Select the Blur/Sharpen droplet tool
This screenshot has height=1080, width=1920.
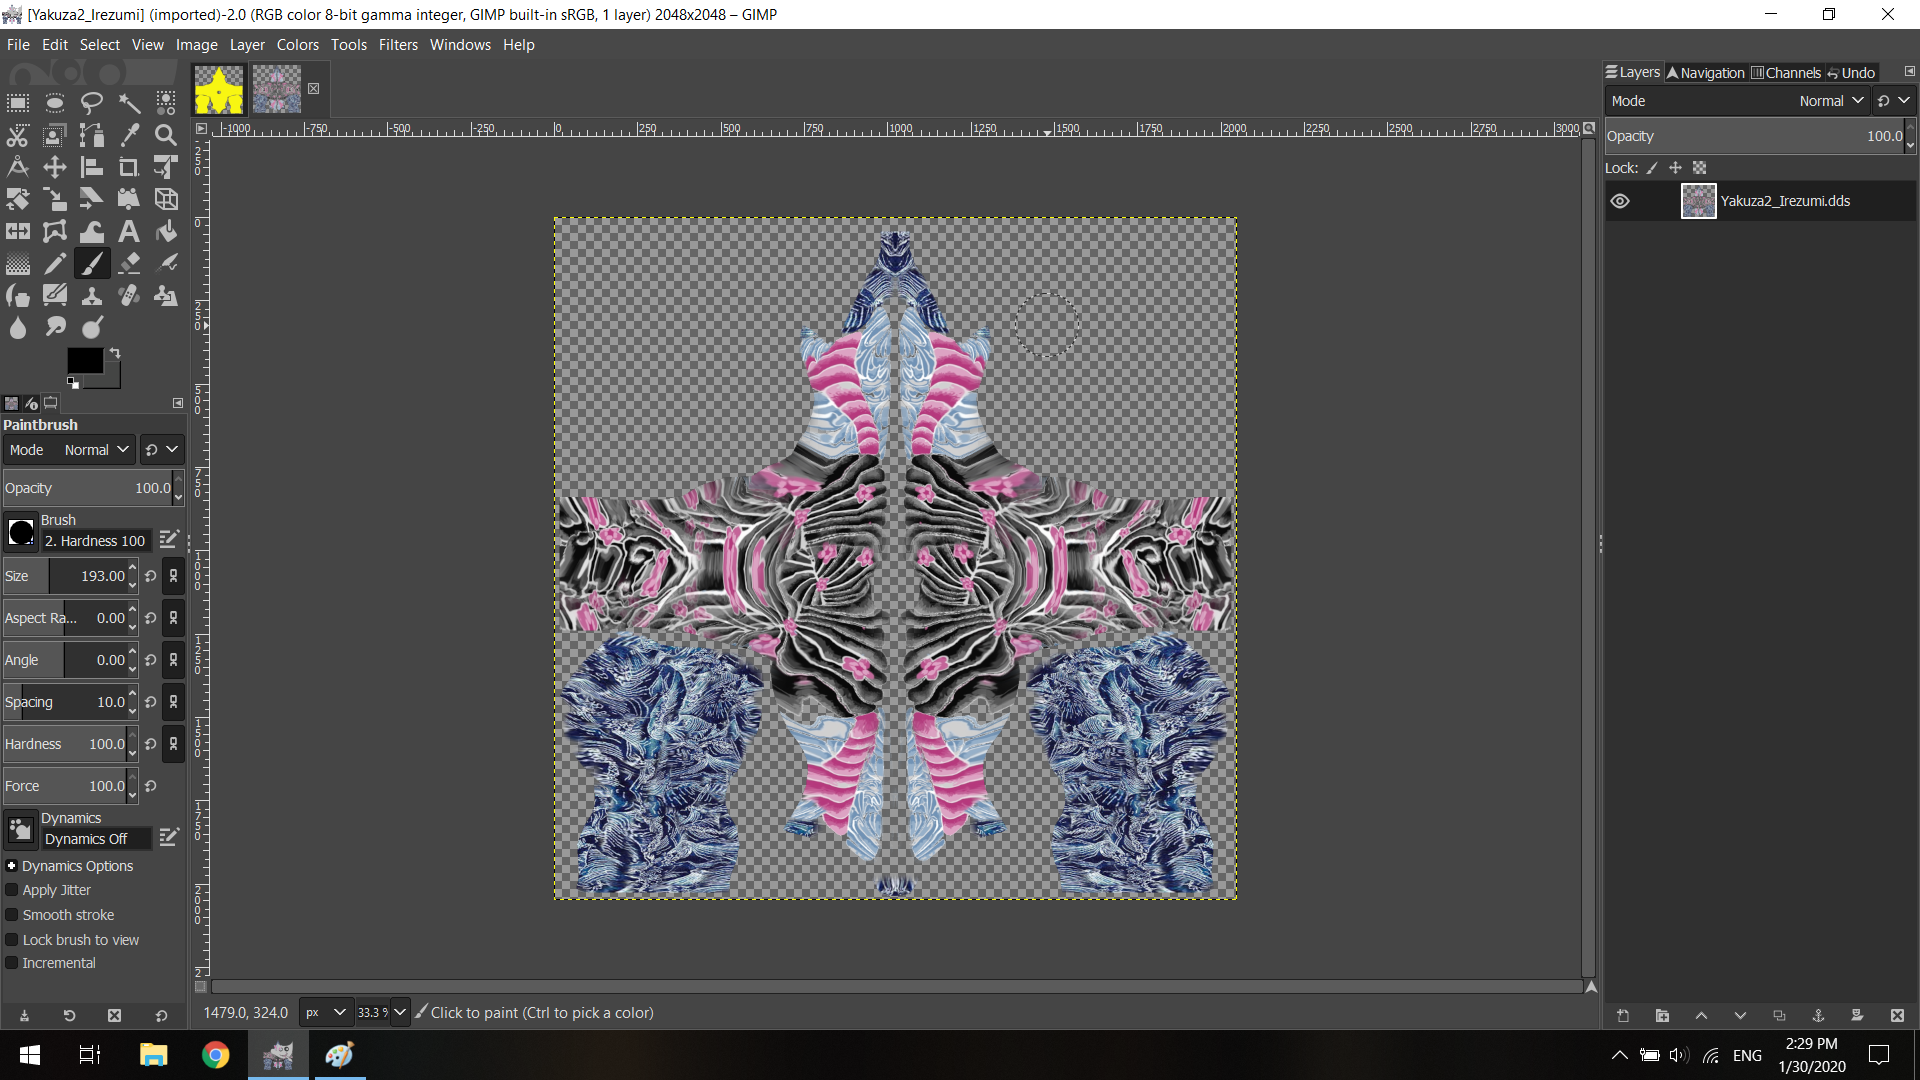pyautogui.click(x=18, y=327)
